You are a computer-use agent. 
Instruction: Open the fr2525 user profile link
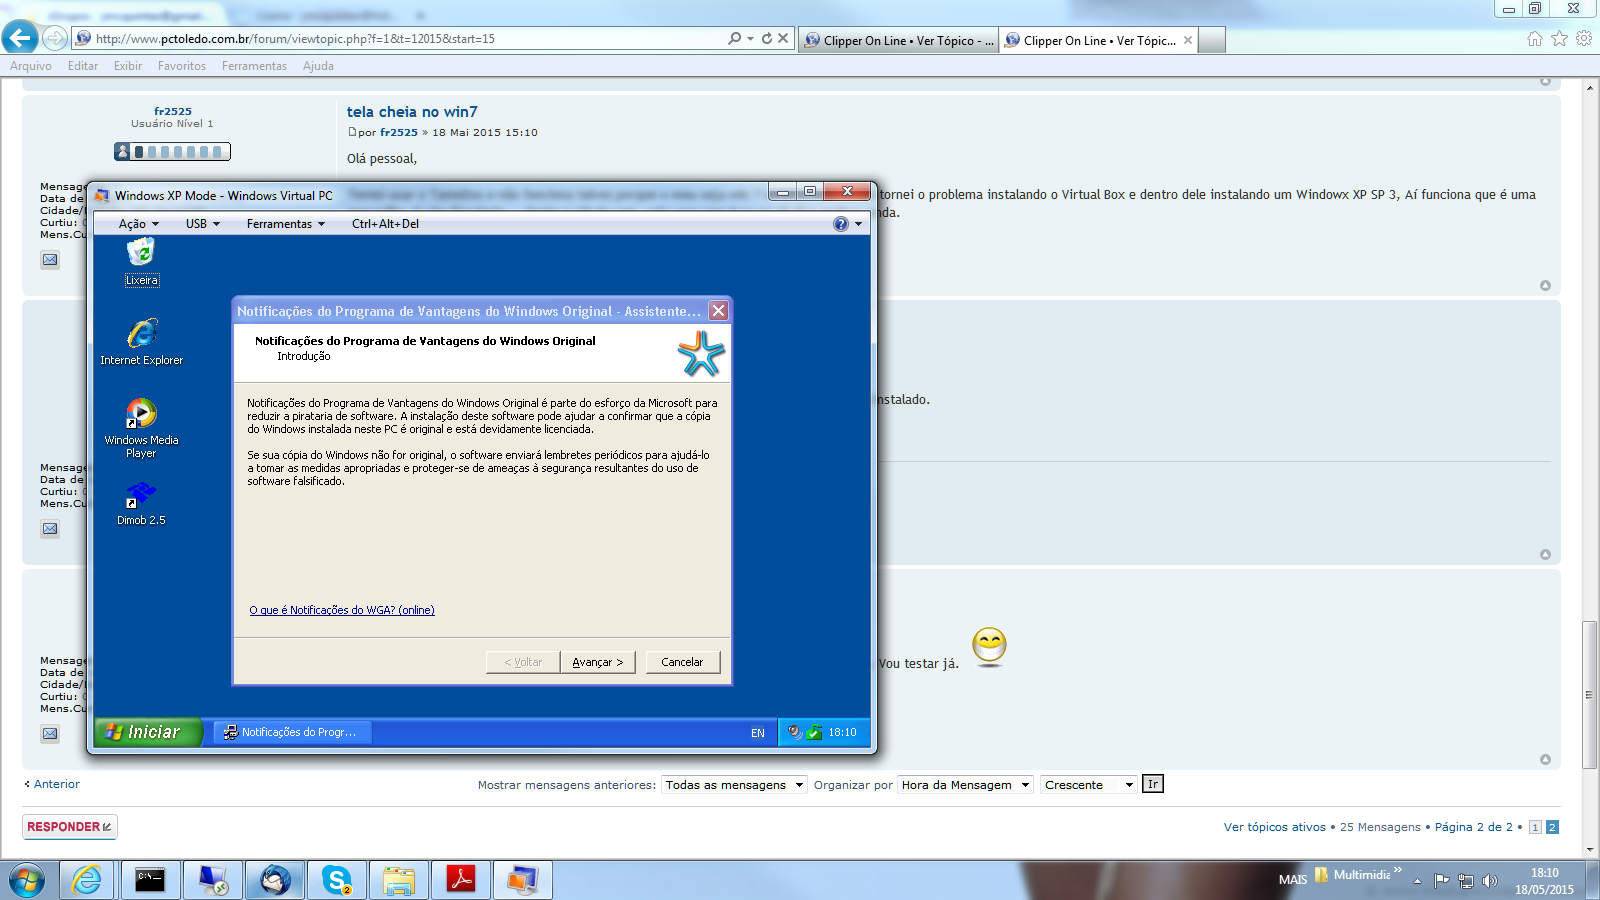coord(173,111)
